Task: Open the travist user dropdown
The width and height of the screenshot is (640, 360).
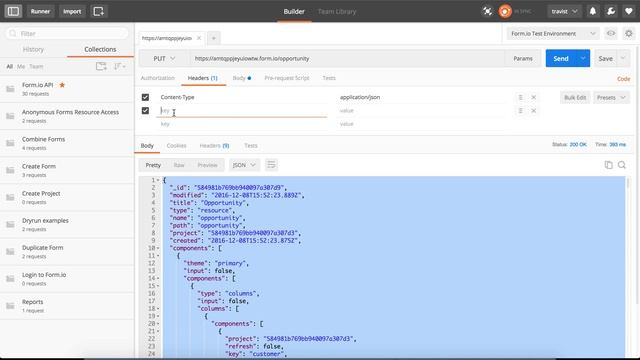Action: 564,11
